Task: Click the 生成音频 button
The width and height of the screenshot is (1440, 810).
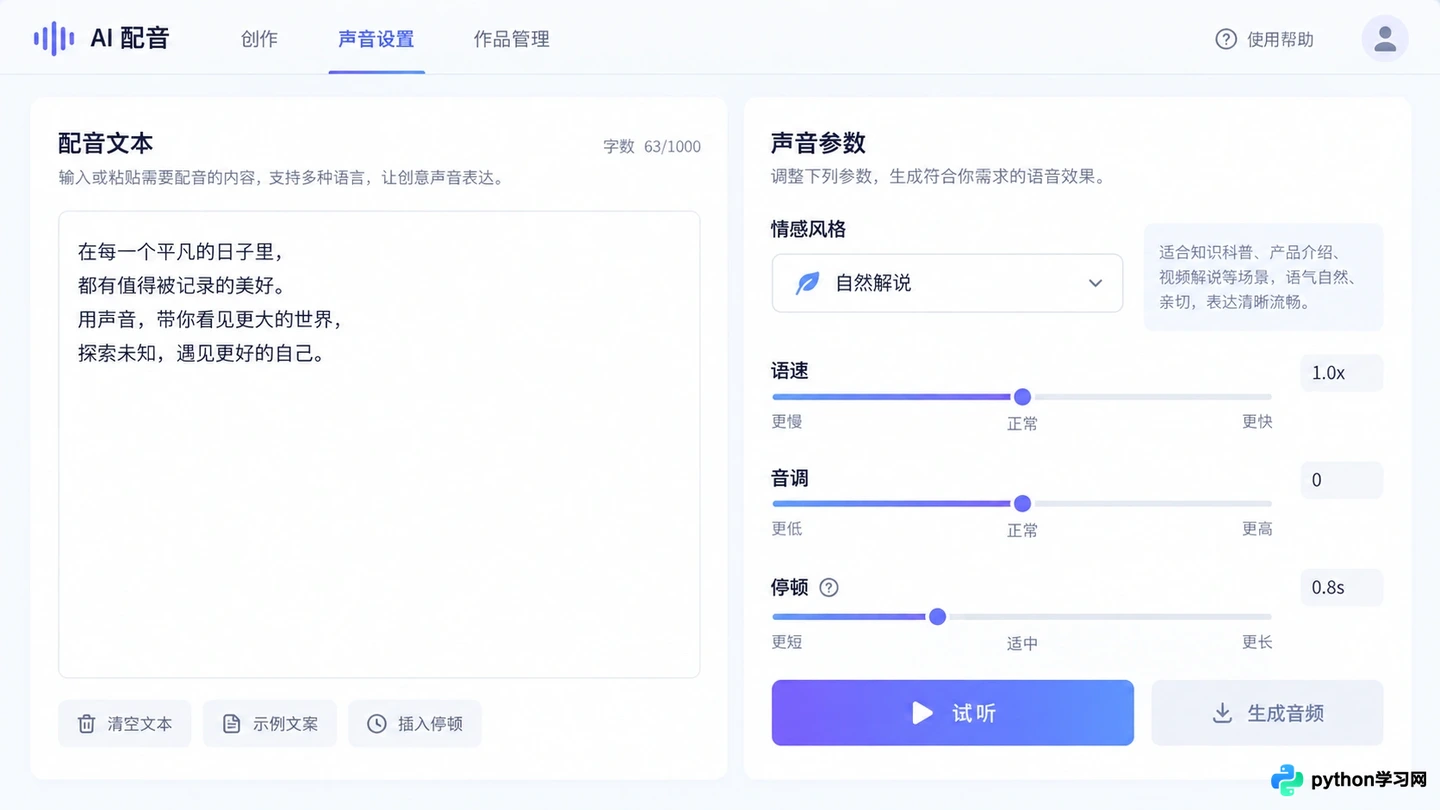Action: coord(1267,713)
